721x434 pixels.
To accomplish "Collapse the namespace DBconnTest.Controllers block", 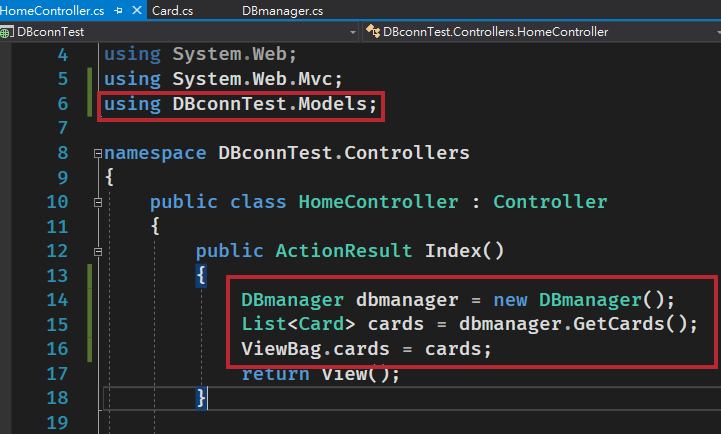I will 98,153.
